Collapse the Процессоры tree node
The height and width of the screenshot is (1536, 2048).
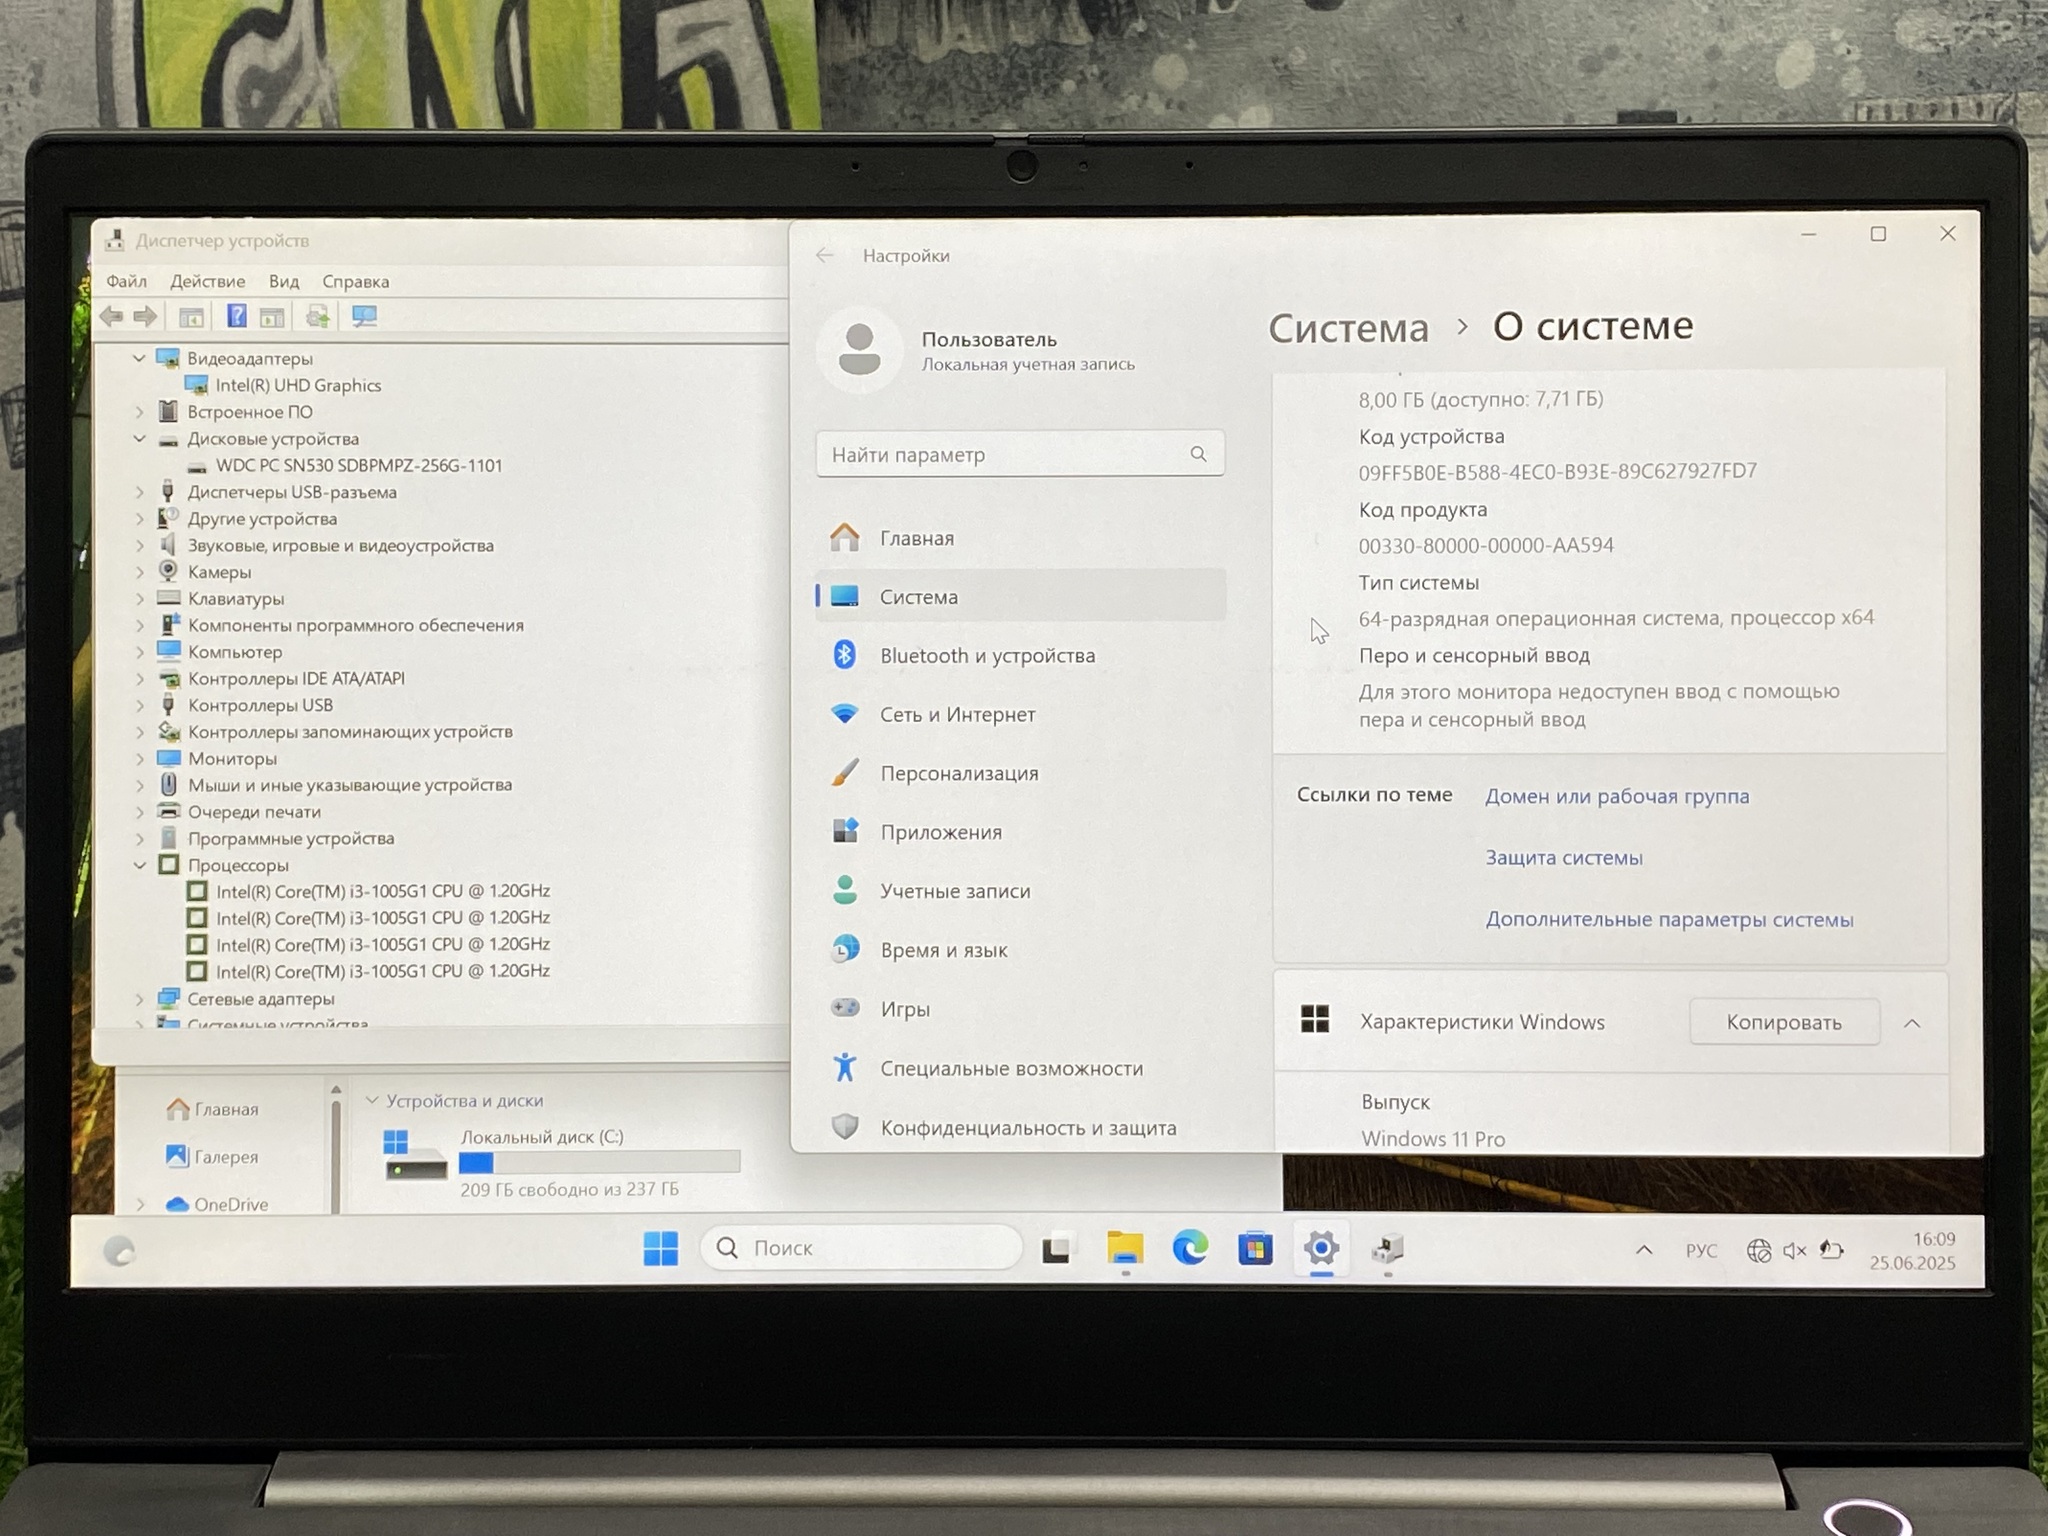(x=140, y=865)
